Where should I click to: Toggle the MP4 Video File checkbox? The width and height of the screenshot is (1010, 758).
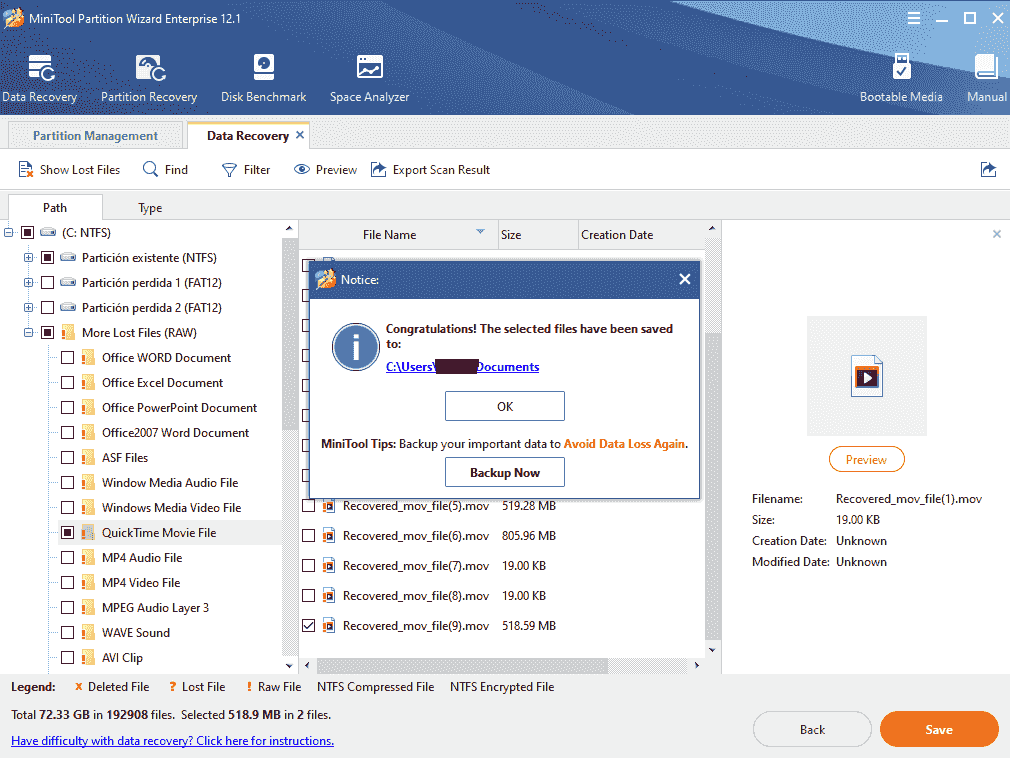tap(67, 583)
